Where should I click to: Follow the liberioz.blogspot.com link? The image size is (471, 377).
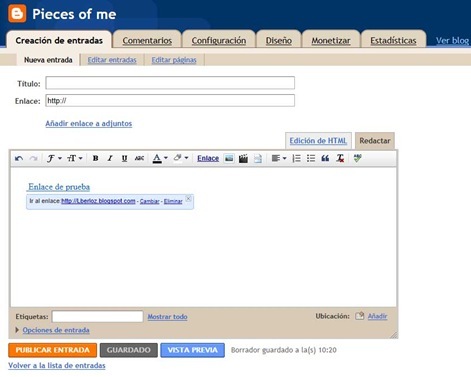[x=98, y=201]
